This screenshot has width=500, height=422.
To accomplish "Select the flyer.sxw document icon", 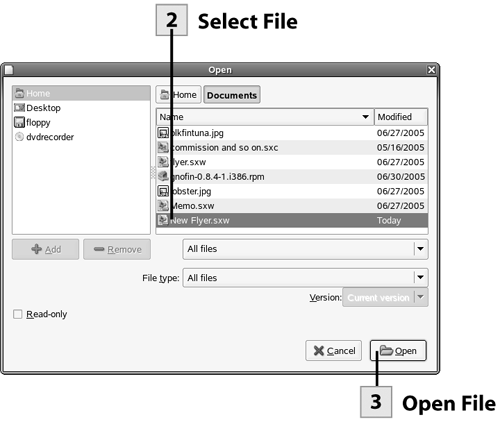I will 163,162.
